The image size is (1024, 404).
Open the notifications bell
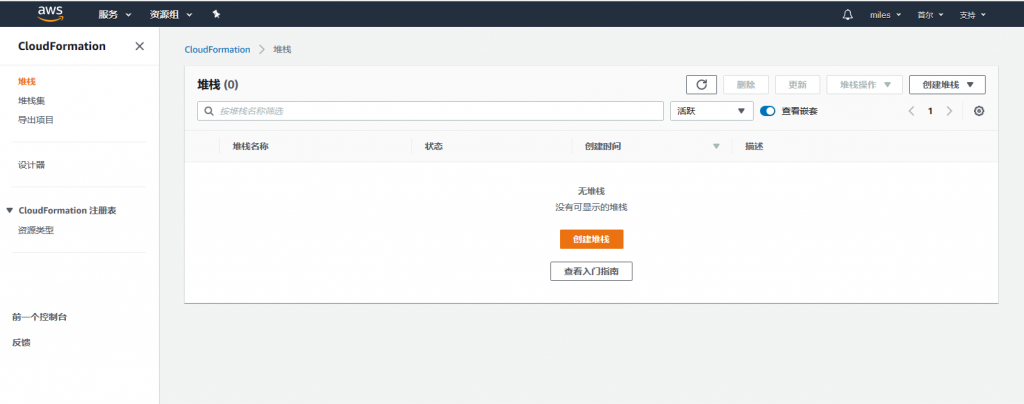[848, 14]
